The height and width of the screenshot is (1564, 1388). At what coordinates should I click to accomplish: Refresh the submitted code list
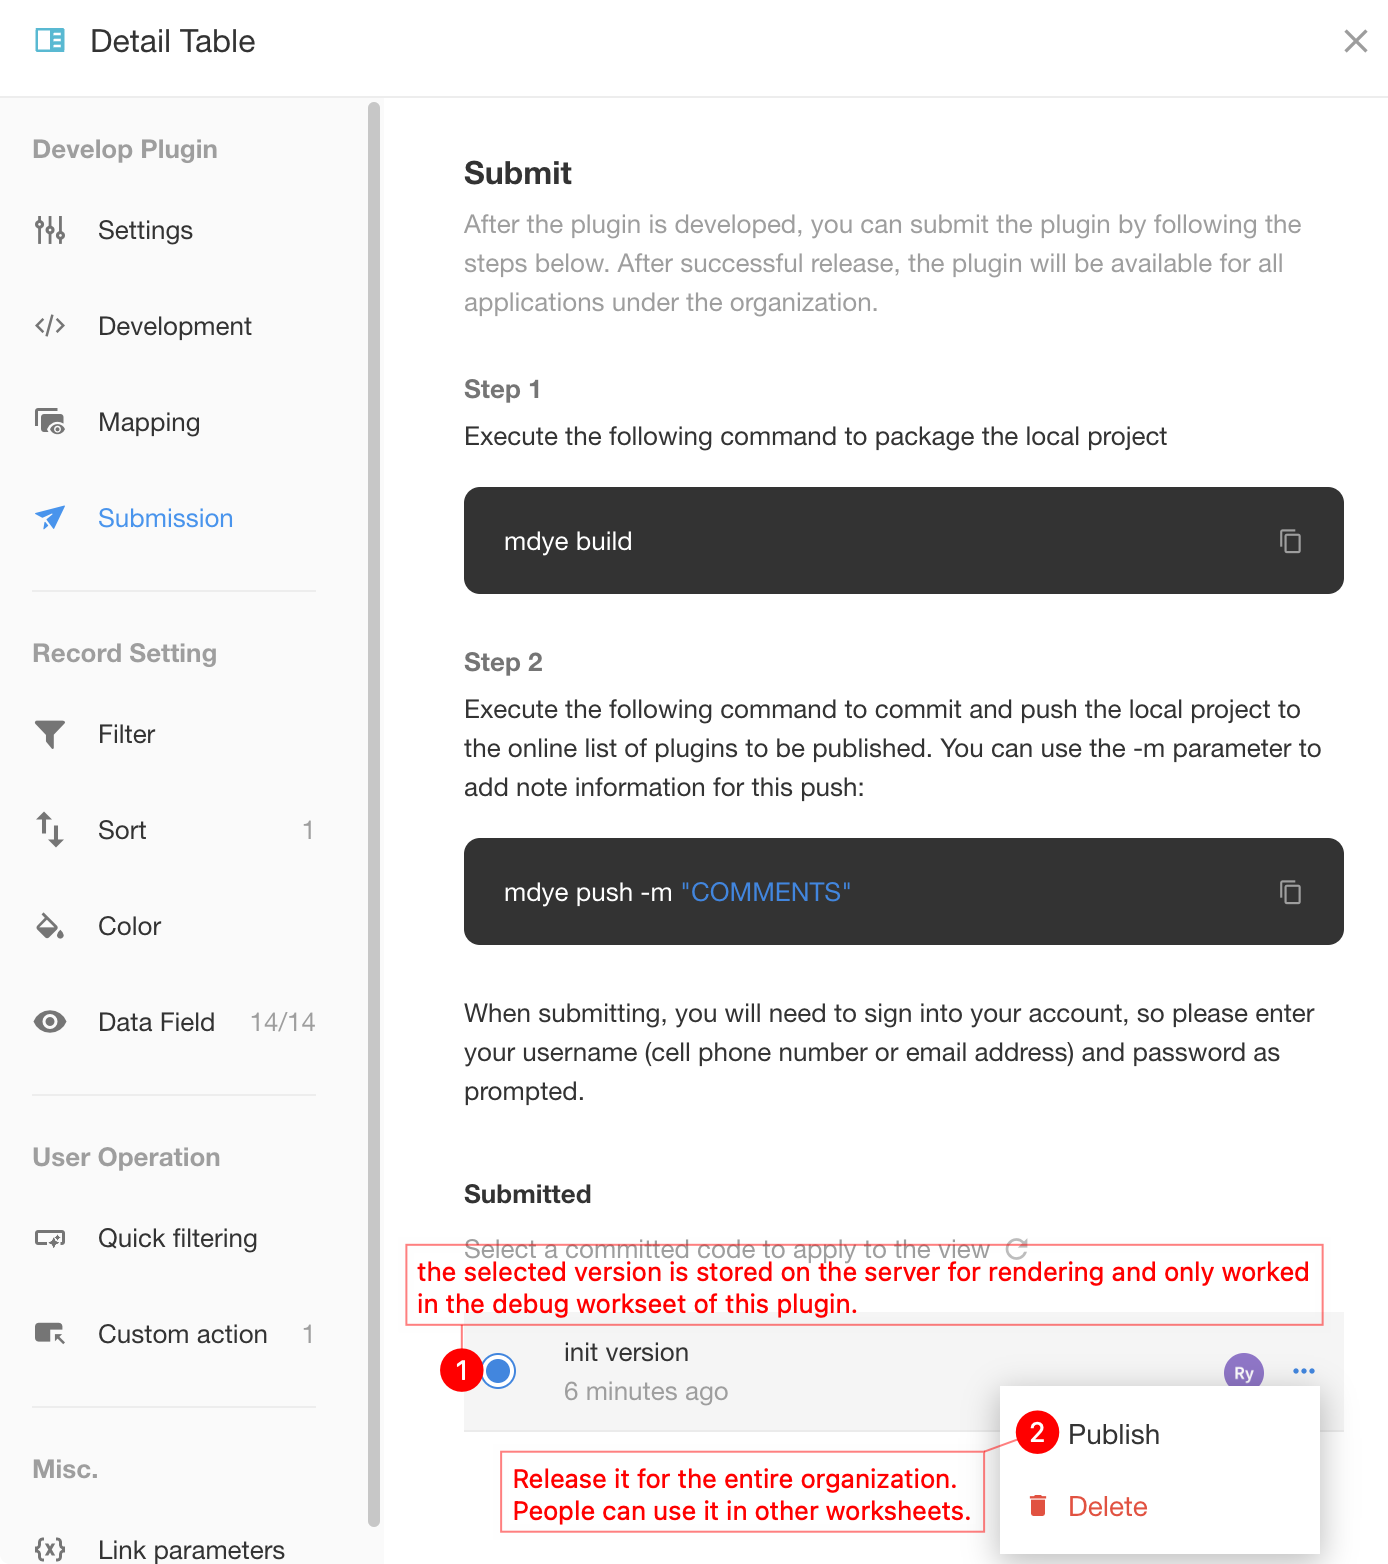pyautogui.click(x=1017, y=1248)
